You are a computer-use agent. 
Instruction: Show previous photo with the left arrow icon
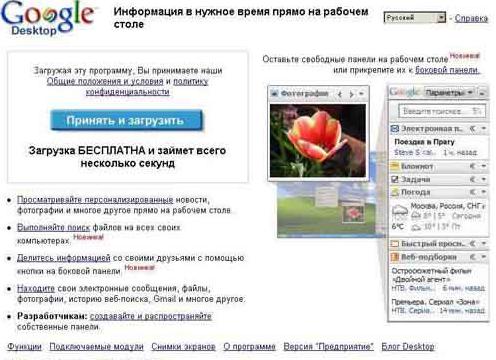click(x=340, y=94)
